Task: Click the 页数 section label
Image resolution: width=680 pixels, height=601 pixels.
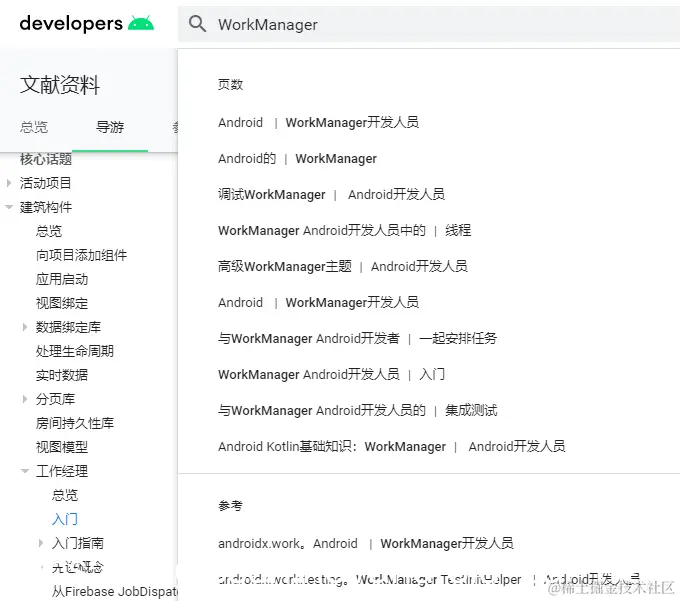Action: (x=230, y=85)
